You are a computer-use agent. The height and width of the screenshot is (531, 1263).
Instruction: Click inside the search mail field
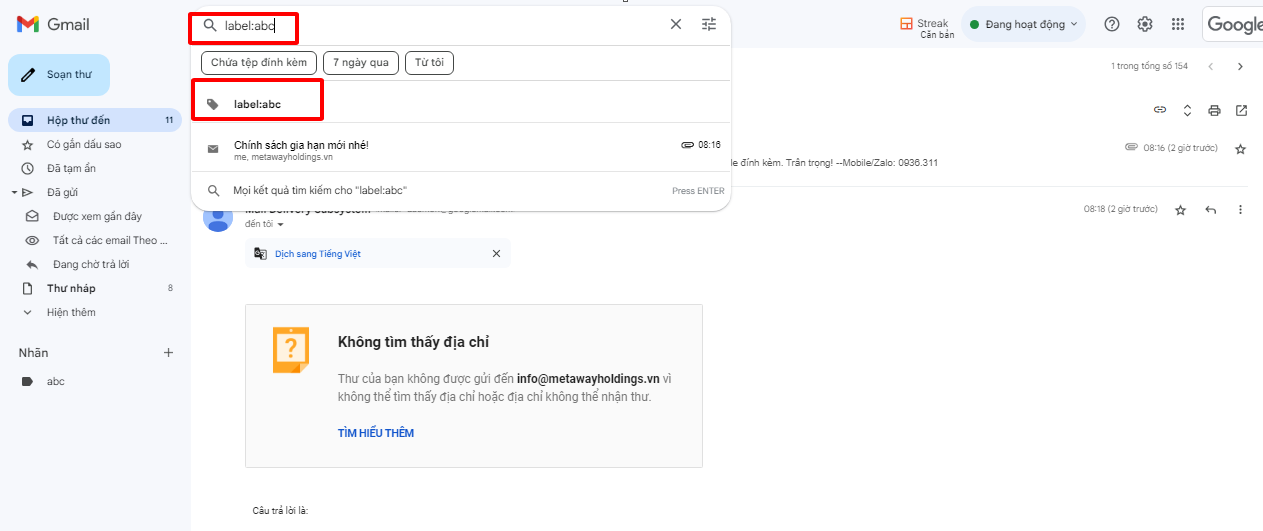point(440,25)
